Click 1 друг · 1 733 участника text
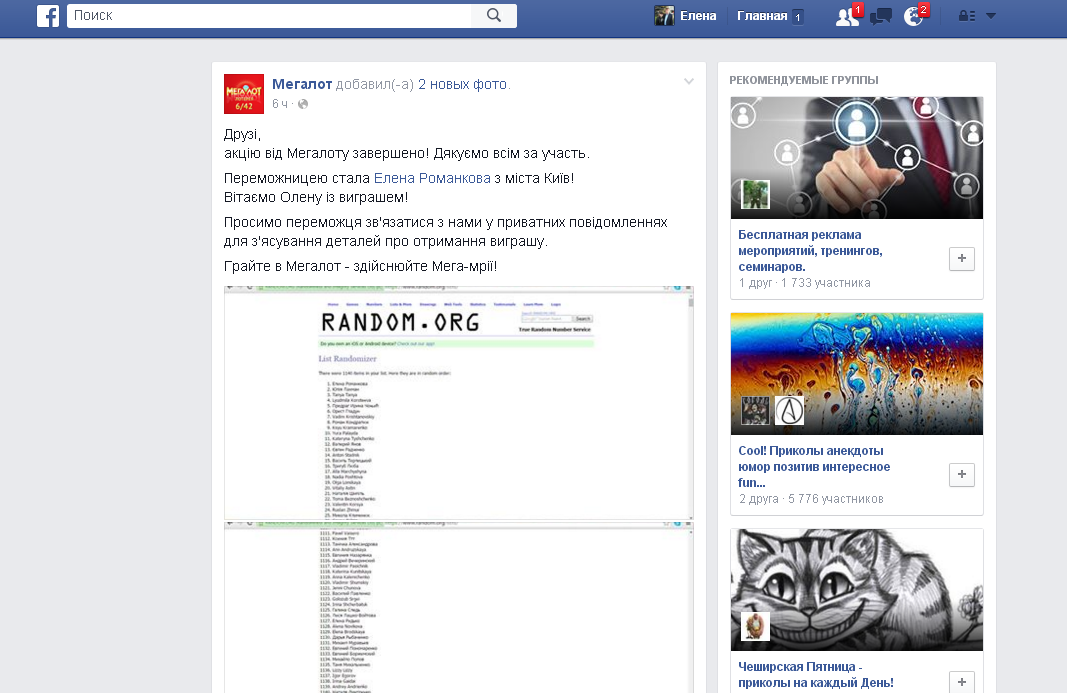The image size is (1067, 693). click(804, 283)
